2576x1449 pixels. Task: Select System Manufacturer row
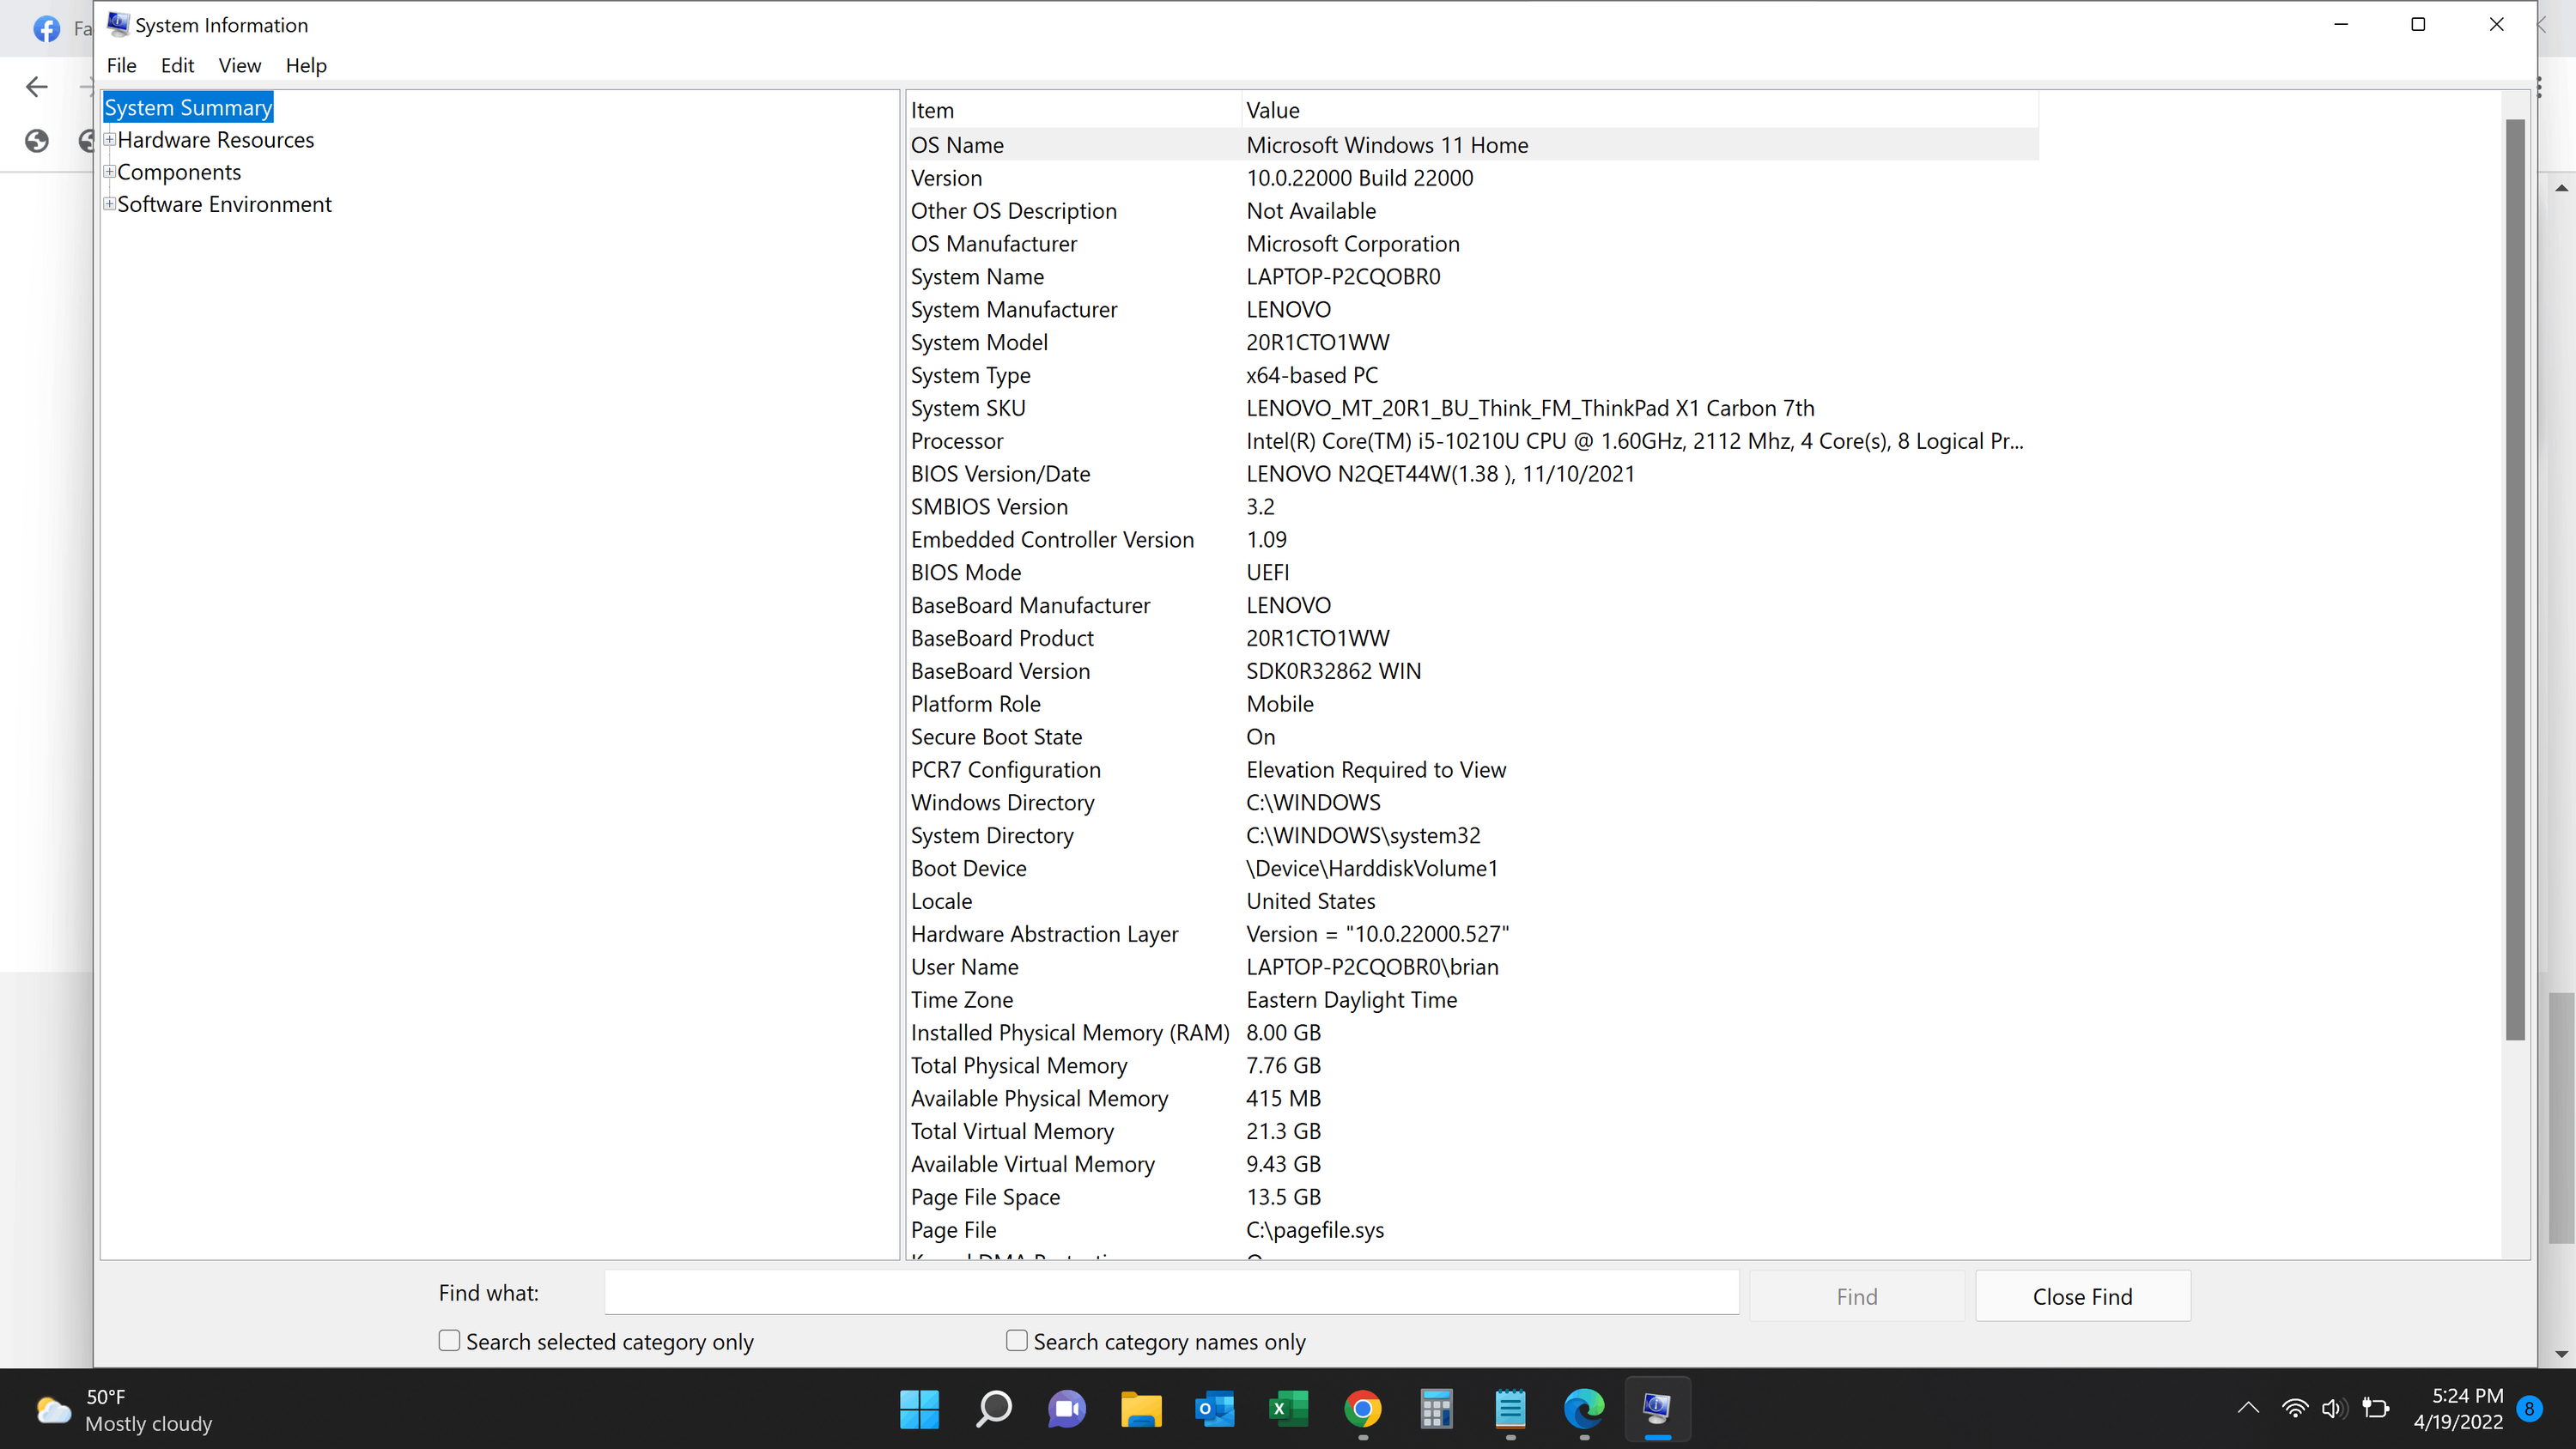[1472, 310]
